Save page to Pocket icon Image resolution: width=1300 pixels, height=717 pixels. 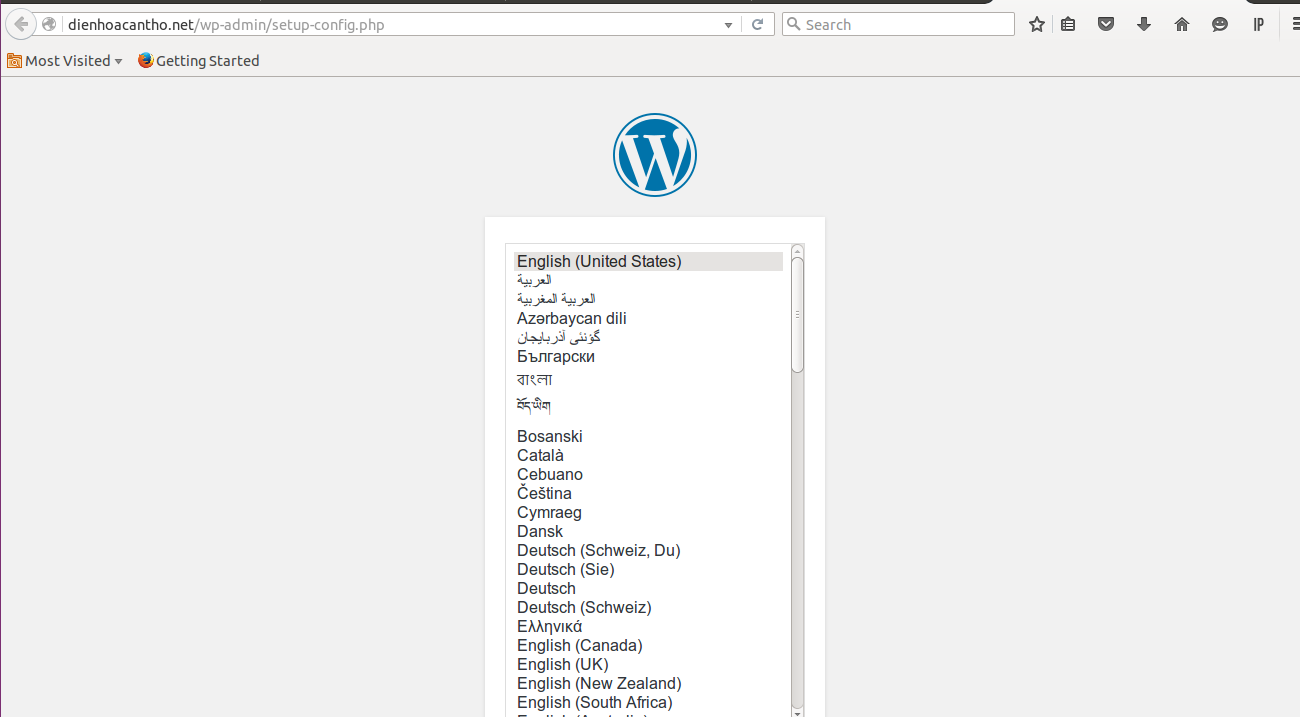1106,25
